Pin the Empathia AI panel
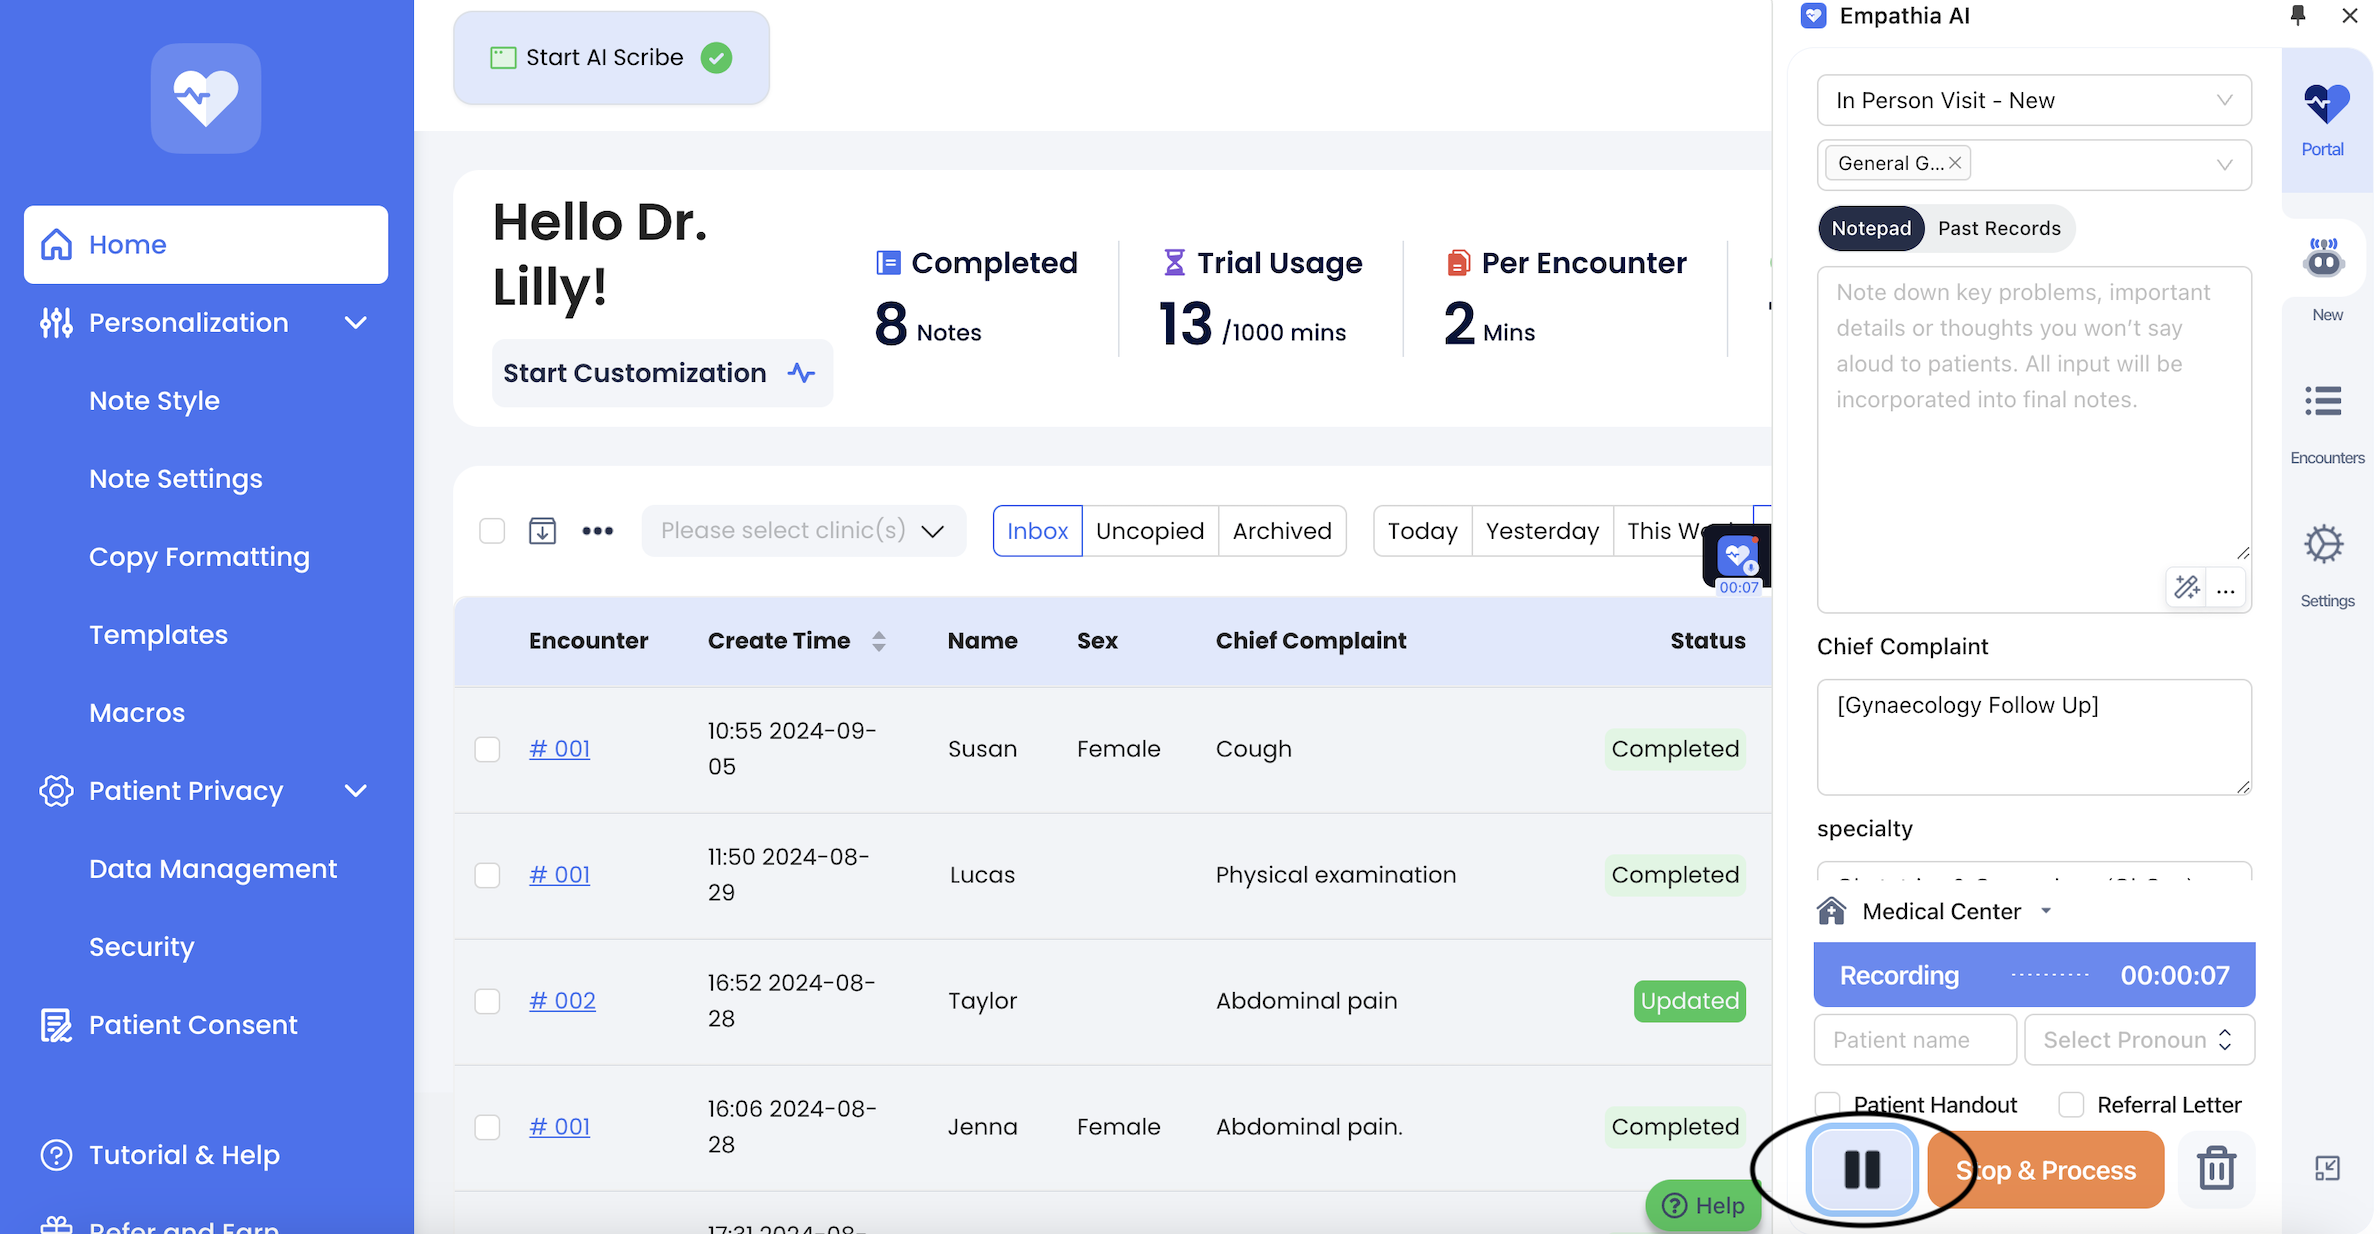Screen dimensions: 2380x1234 [x=2298, y=15]
